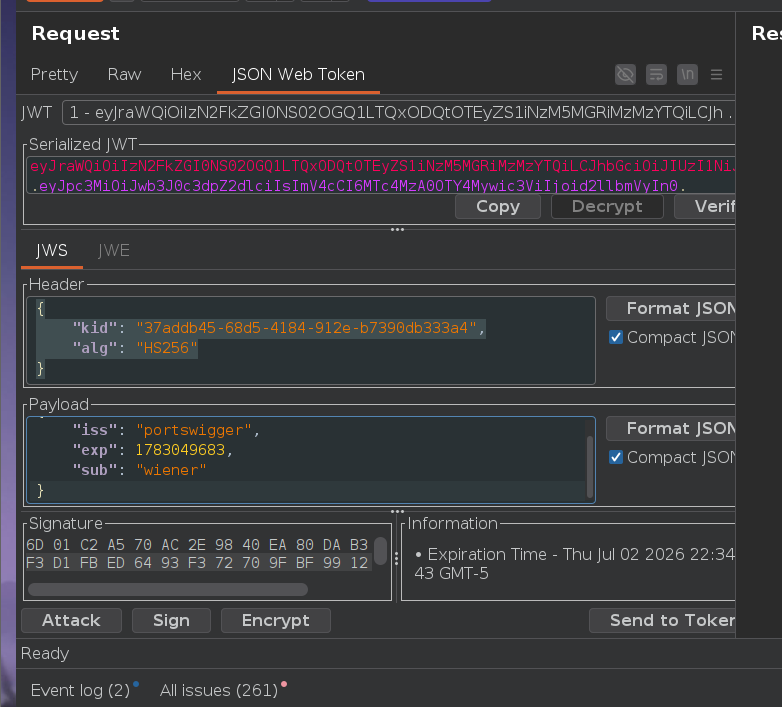The image size is (782, 707).
Task: Click the splitter dots below Serialized JWT
Action: coord(397,229)
